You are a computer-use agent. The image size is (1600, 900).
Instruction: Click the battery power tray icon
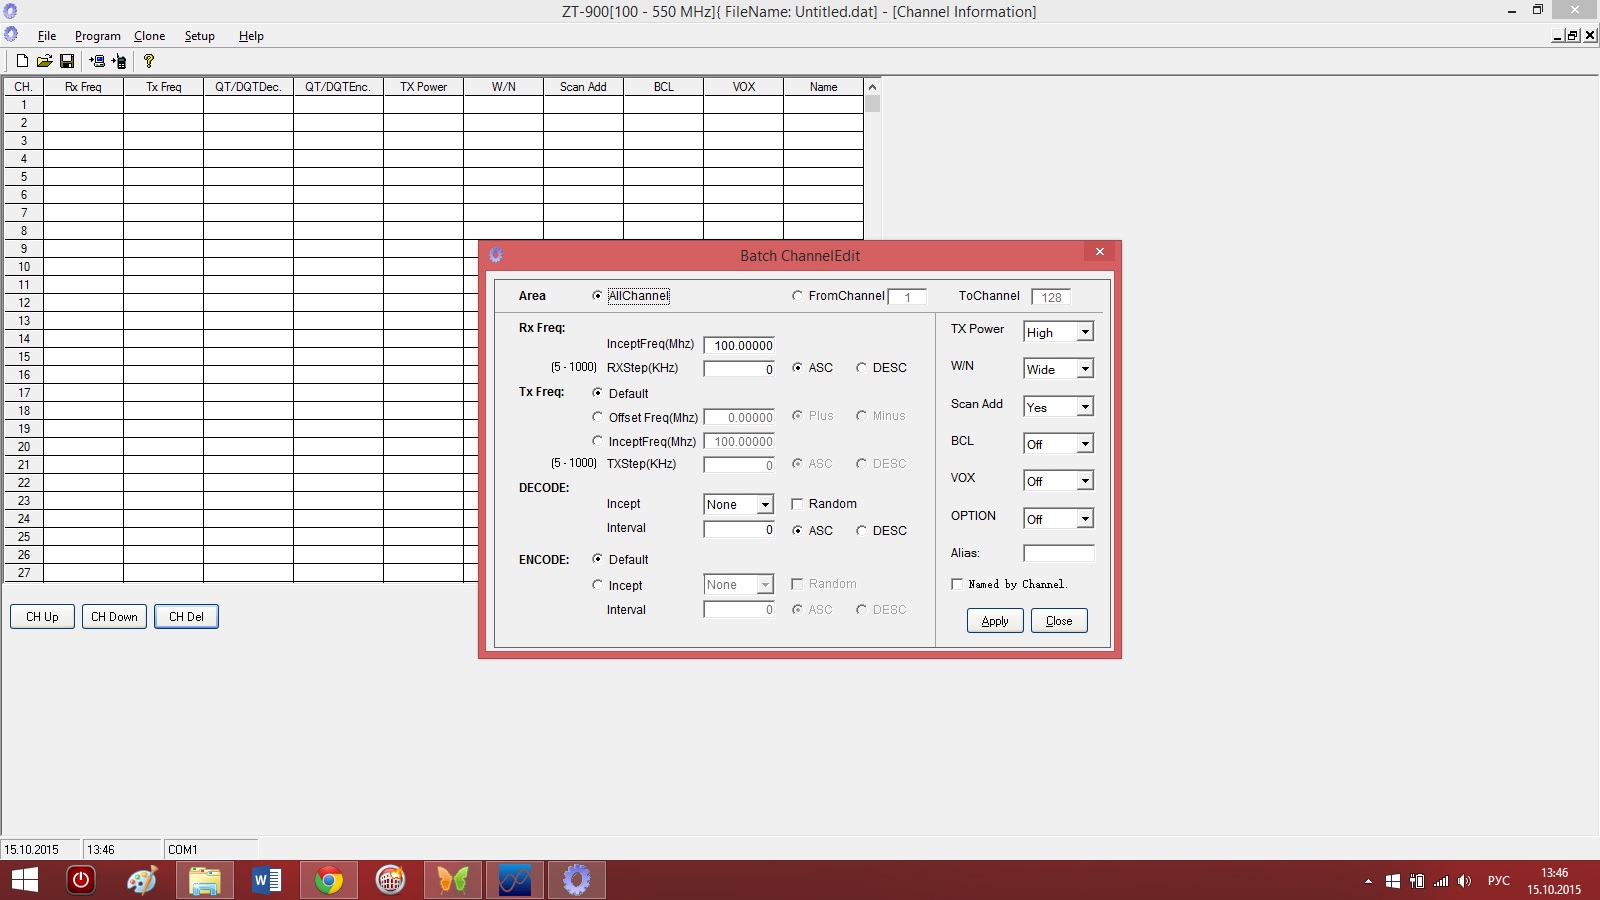point(1417,881)
